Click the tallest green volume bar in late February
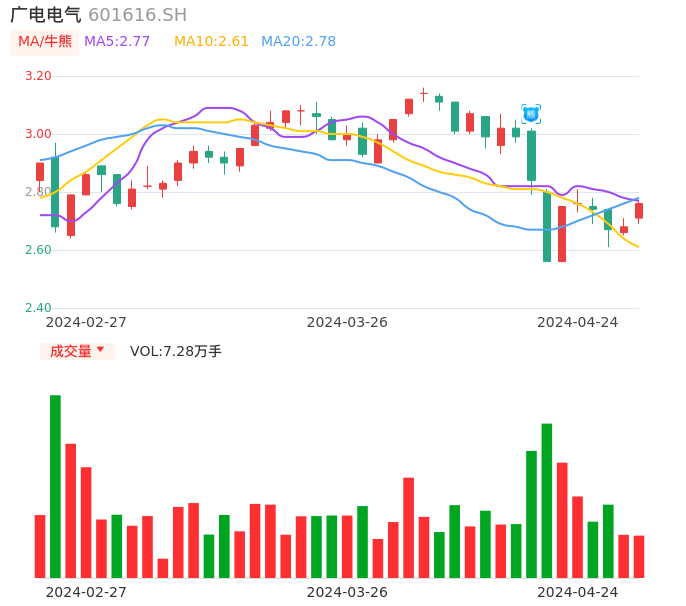The width and height of the screenshot is (686, 606). (x=55, y=486)
